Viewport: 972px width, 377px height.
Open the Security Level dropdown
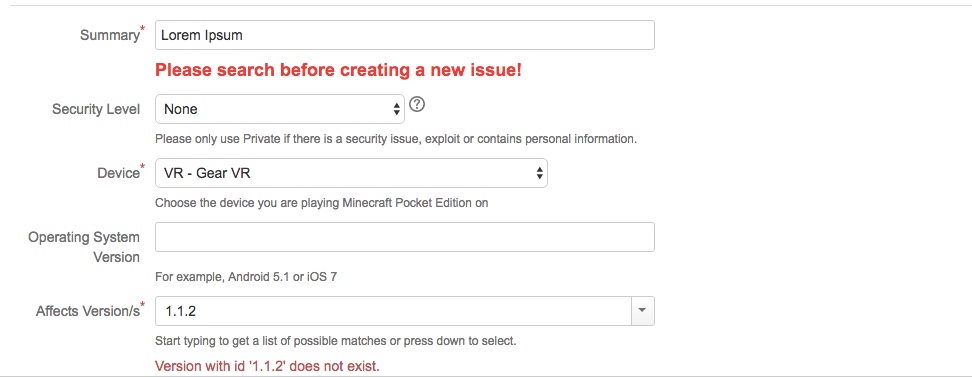(280, 109)
